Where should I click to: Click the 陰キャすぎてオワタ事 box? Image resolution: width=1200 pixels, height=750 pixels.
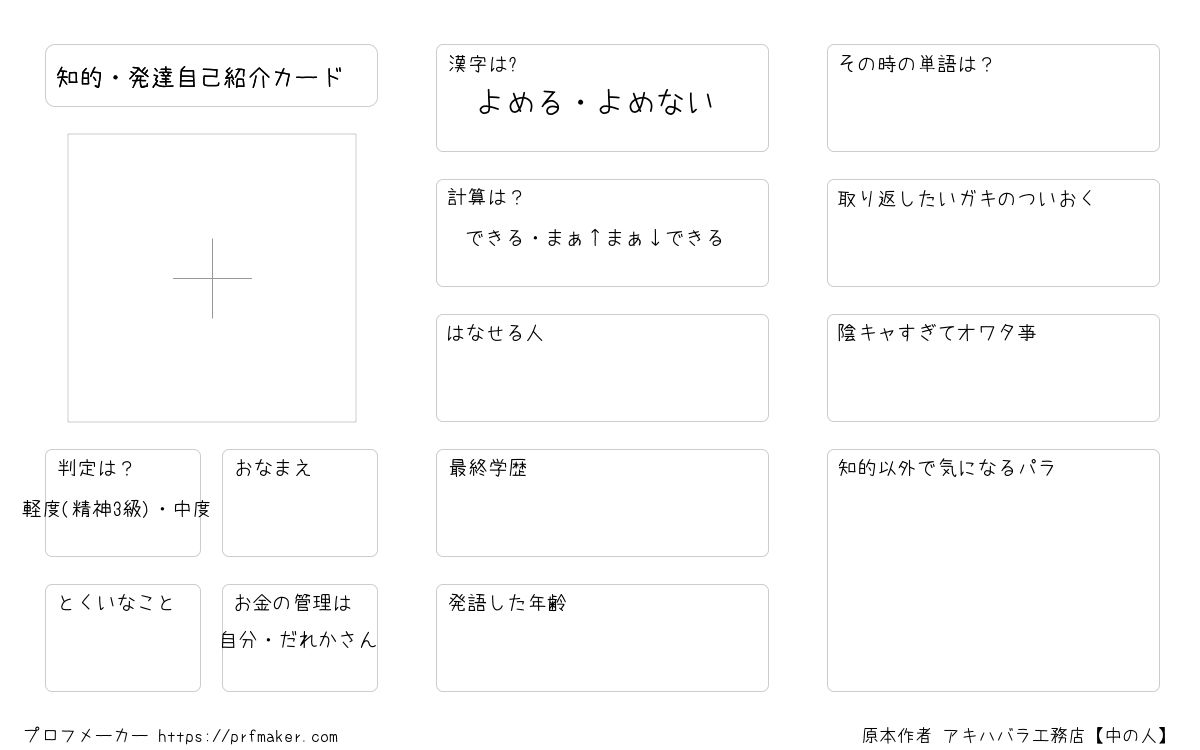(993, 368)
